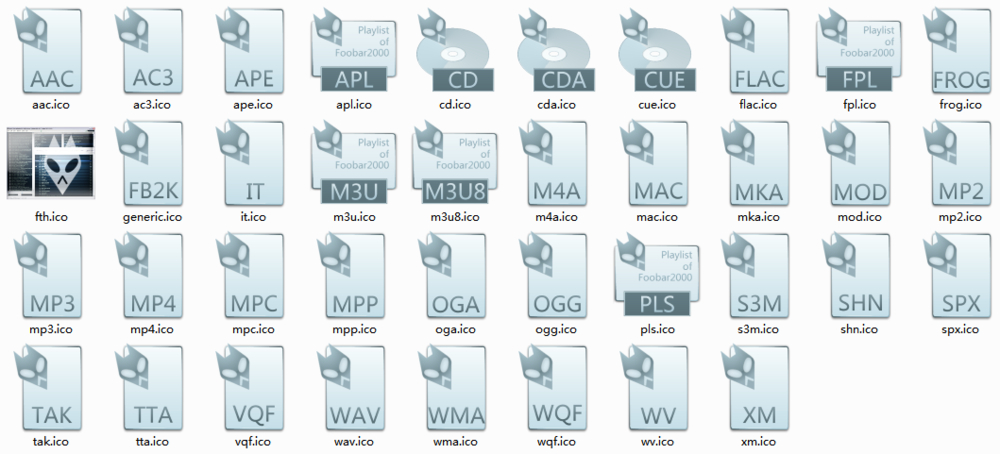Select the MP3 file icon
Viewport: 1000px width, 454px height.
pyautogui.click(x=50, y=276)
